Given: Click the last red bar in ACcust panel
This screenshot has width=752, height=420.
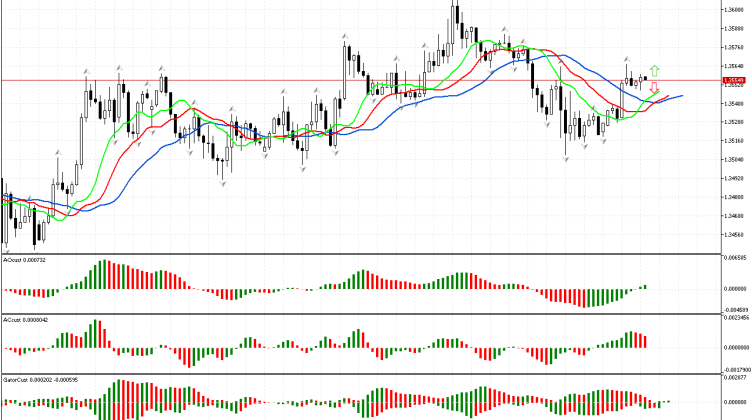Looking at the screenshot, I should pyautogui.click(x=645, y=341).
